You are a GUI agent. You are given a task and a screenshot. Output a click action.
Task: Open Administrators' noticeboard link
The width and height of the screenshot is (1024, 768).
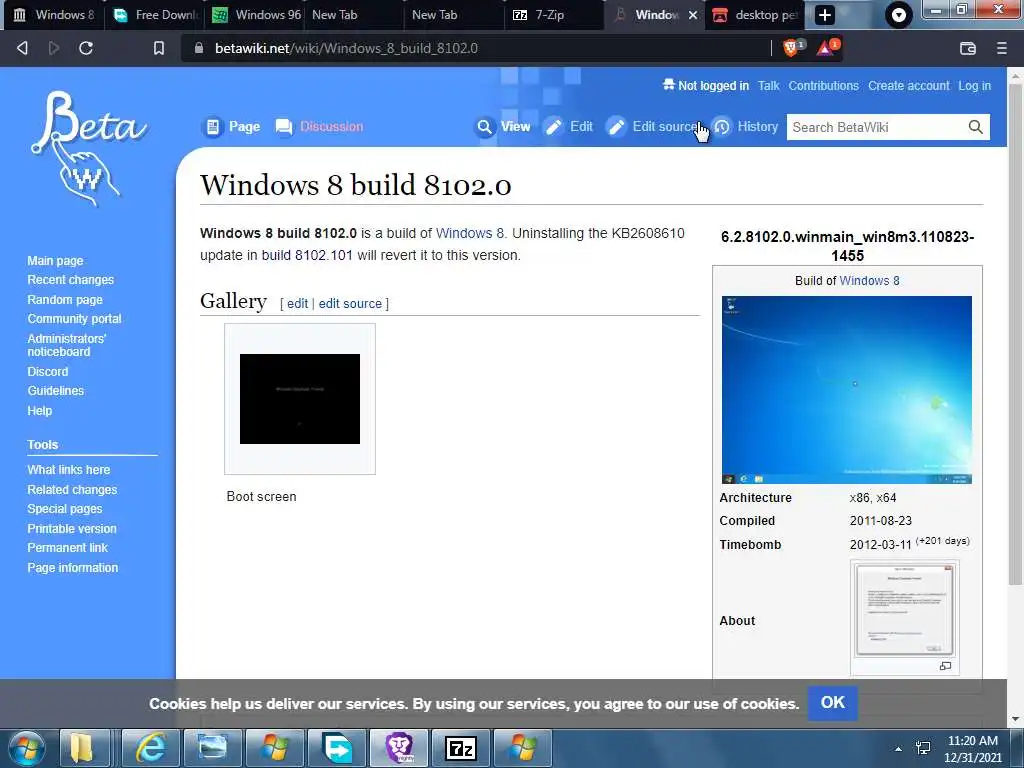point(67,345)
